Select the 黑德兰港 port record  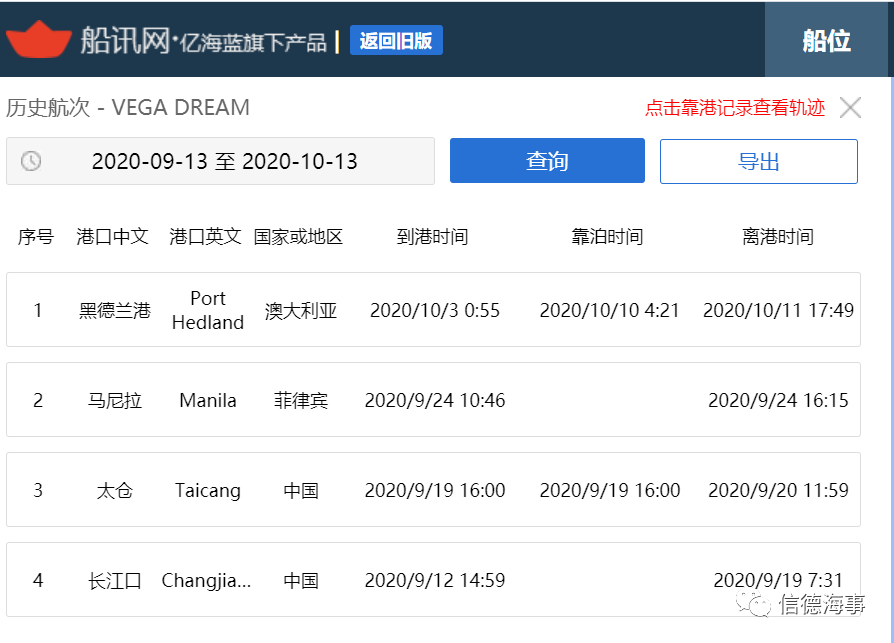pos(433,310)
